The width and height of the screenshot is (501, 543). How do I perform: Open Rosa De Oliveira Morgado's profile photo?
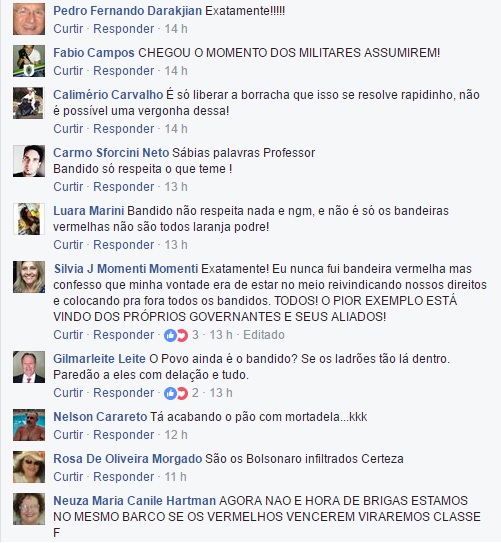tap(29, 467)
